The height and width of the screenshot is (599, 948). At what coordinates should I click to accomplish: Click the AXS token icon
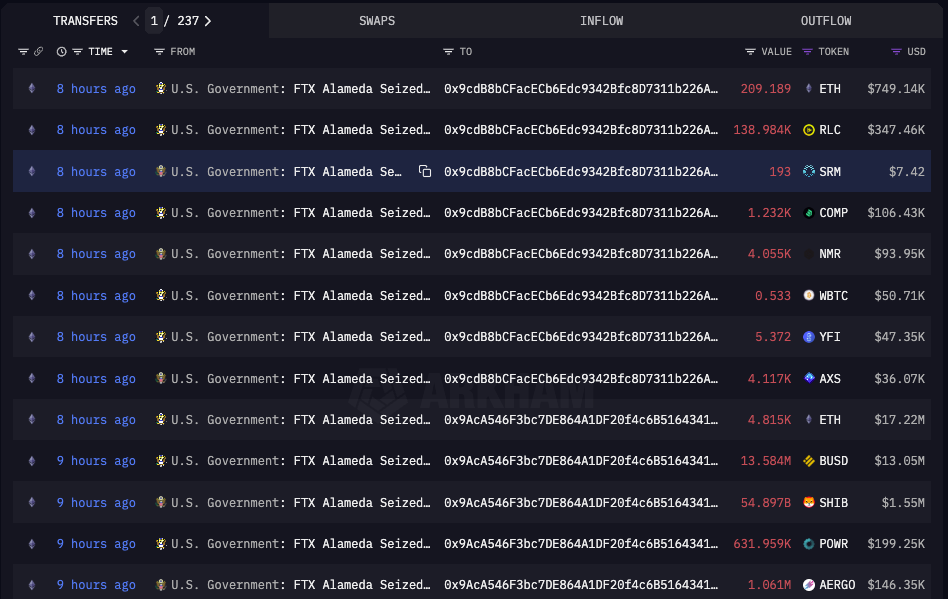(x=808, y=378)
